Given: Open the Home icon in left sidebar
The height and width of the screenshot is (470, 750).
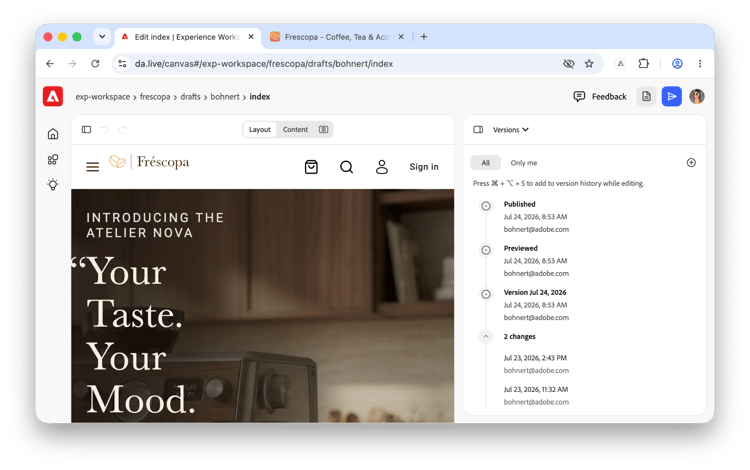Looking at the screenshot, I should pos(53,134).
